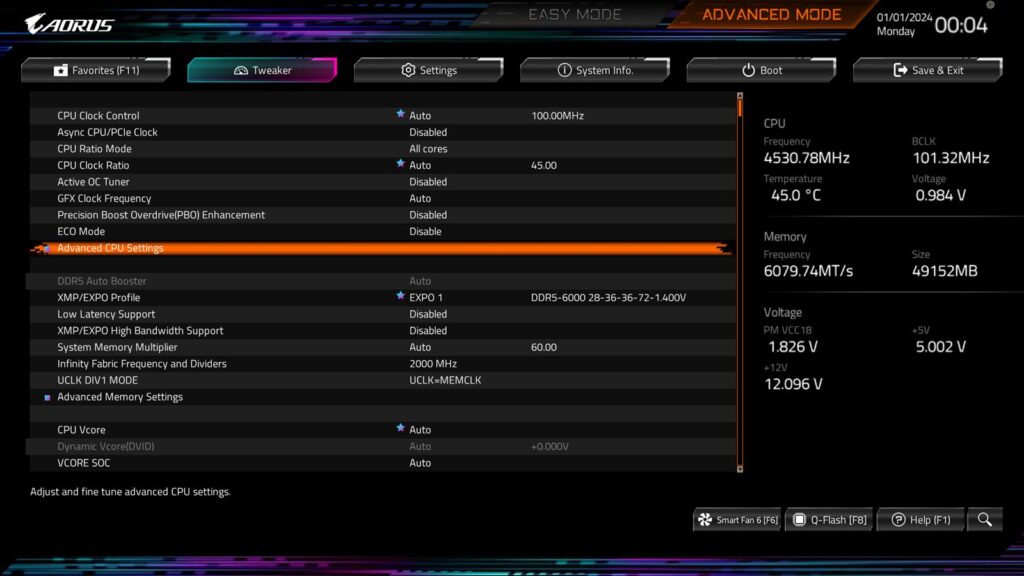Click the AORUS logo
Screen dimensions: 1024x576
point(69,24)
